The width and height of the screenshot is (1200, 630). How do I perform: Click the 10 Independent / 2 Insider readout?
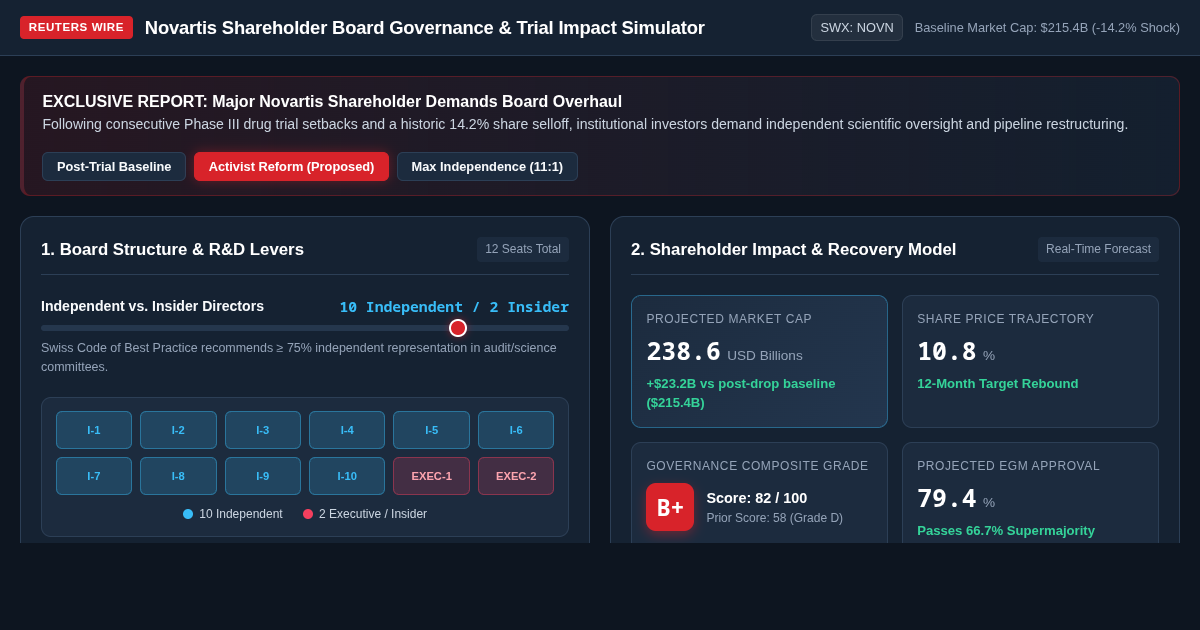(x=454, y=307)
